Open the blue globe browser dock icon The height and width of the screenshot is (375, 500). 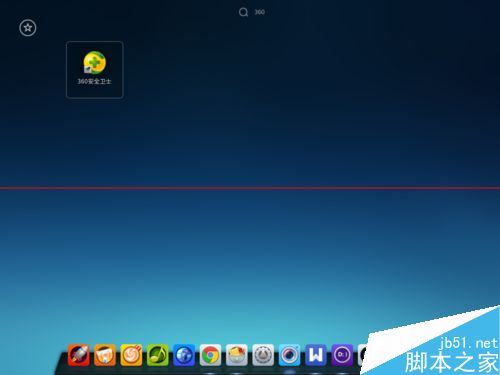point(184,355)
